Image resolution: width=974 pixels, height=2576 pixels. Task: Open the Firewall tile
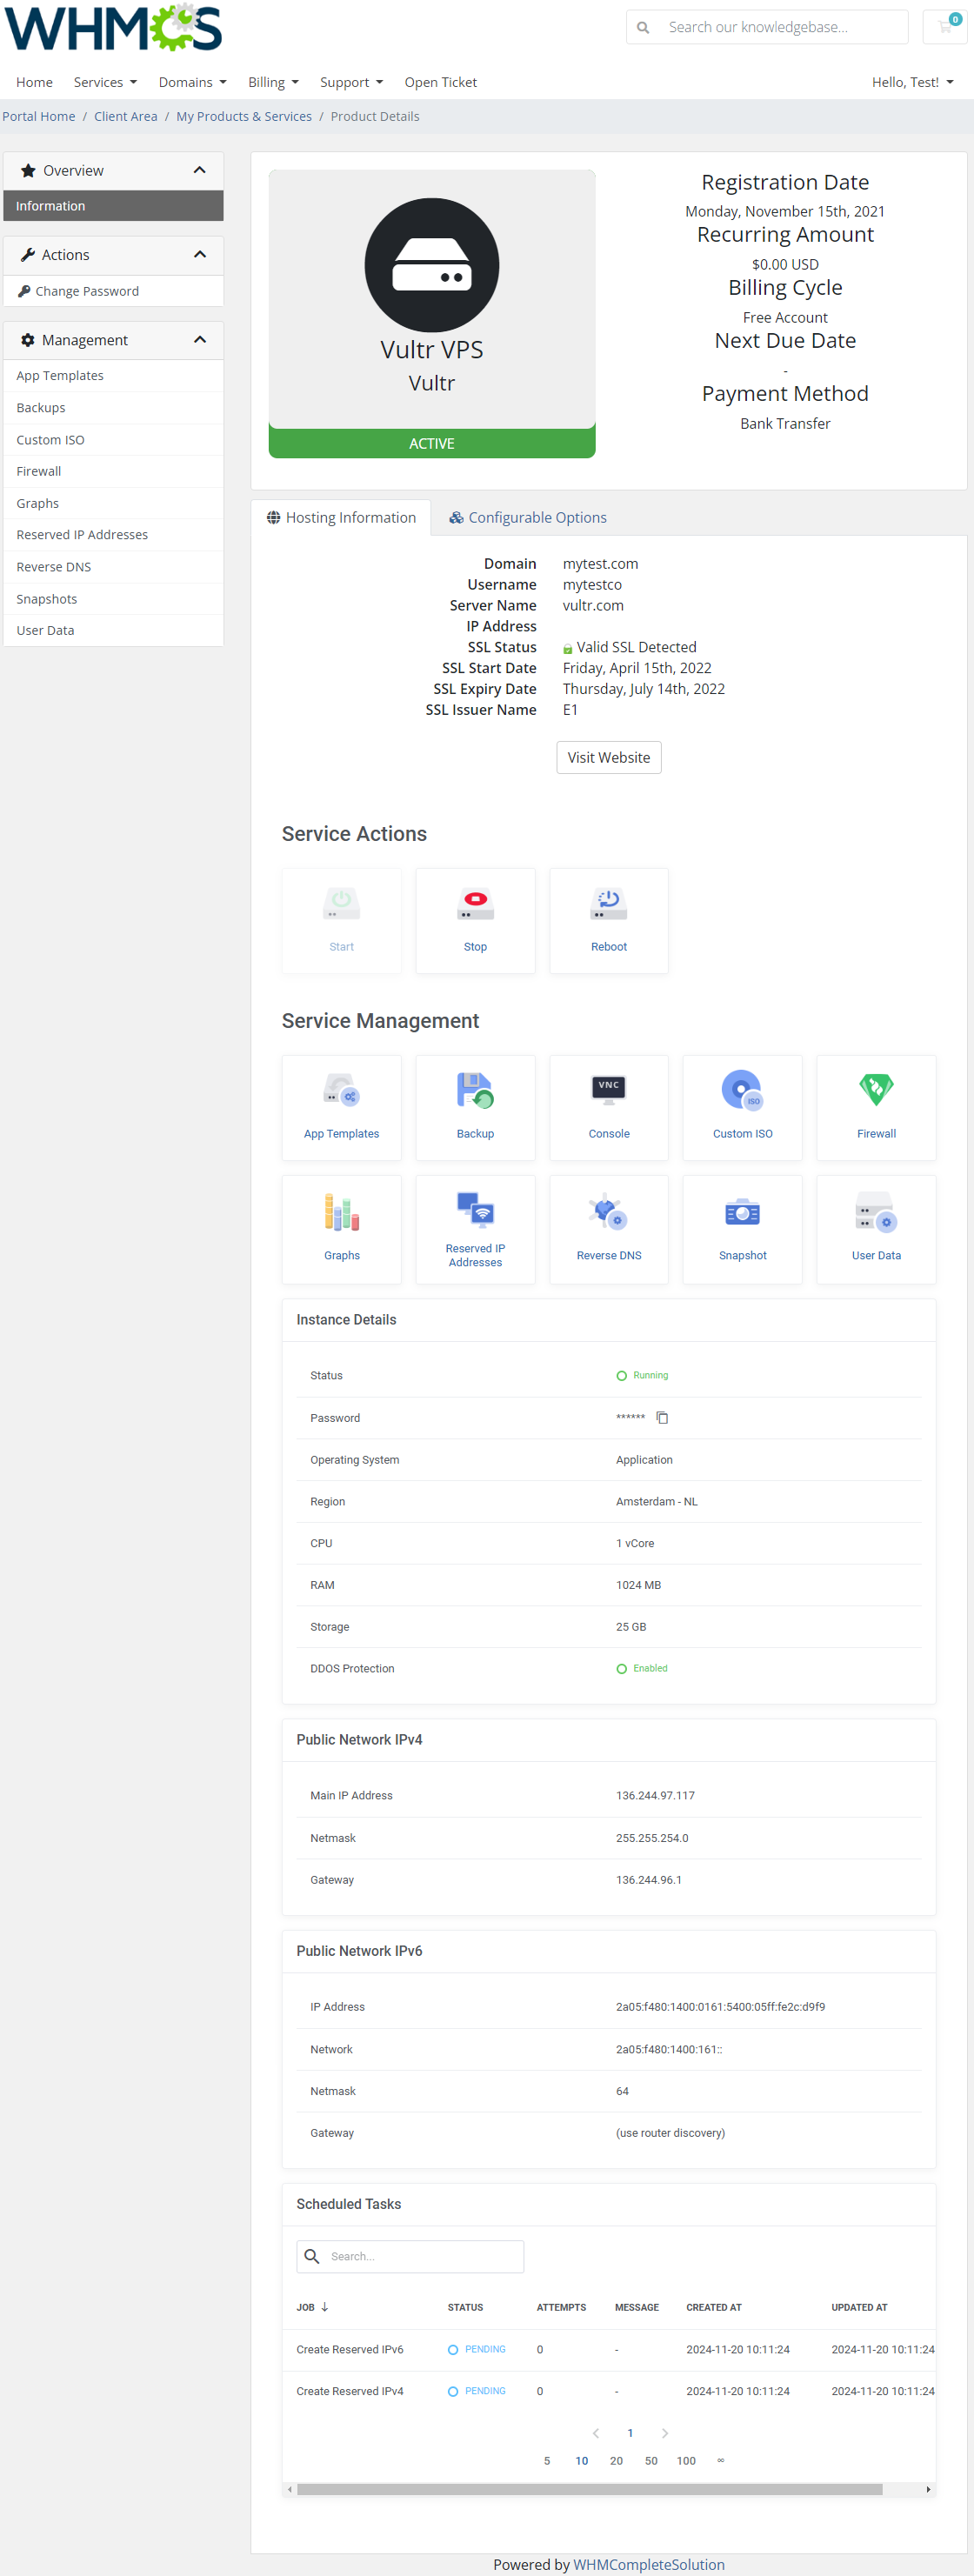tap(876, 1107)
